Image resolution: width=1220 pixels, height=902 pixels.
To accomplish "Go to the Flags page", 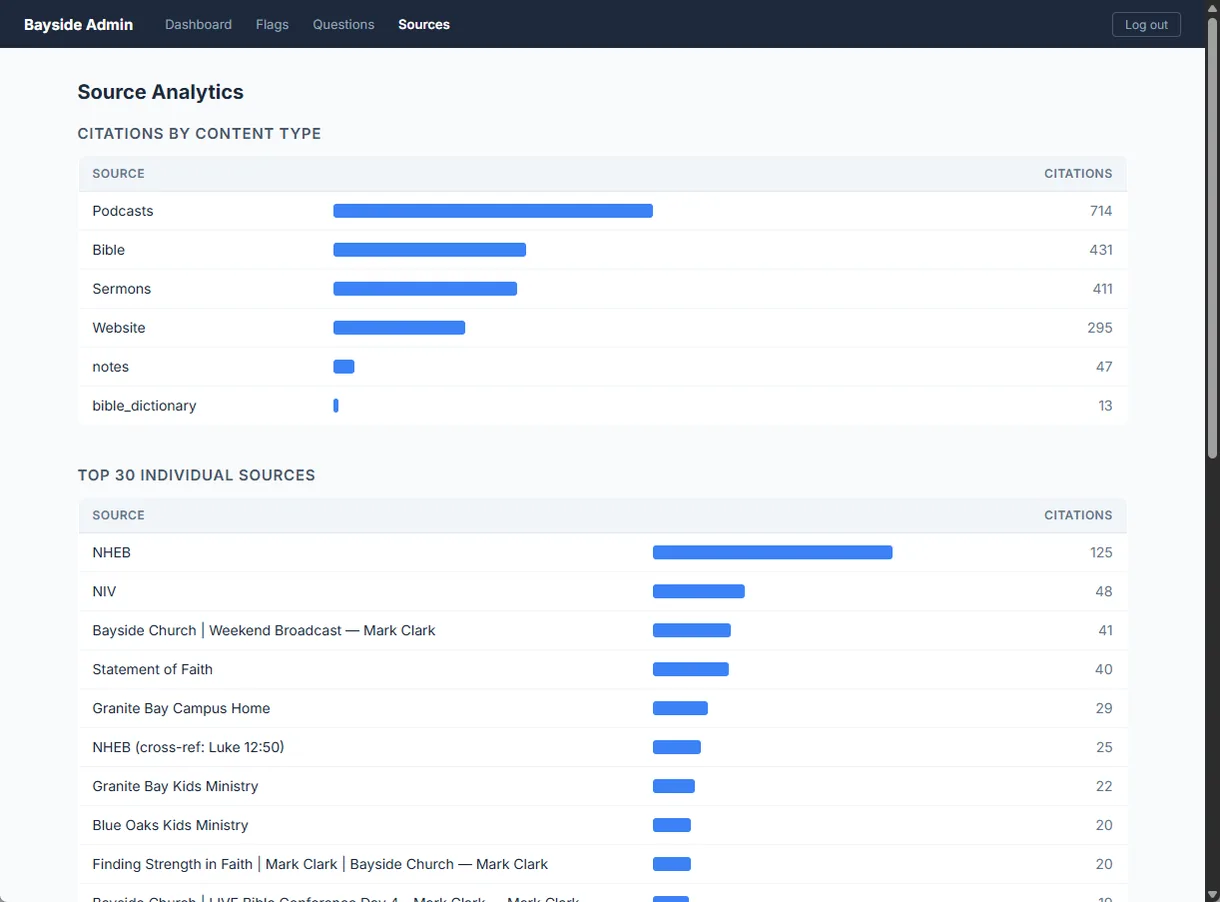I will (x=272, y=24).
